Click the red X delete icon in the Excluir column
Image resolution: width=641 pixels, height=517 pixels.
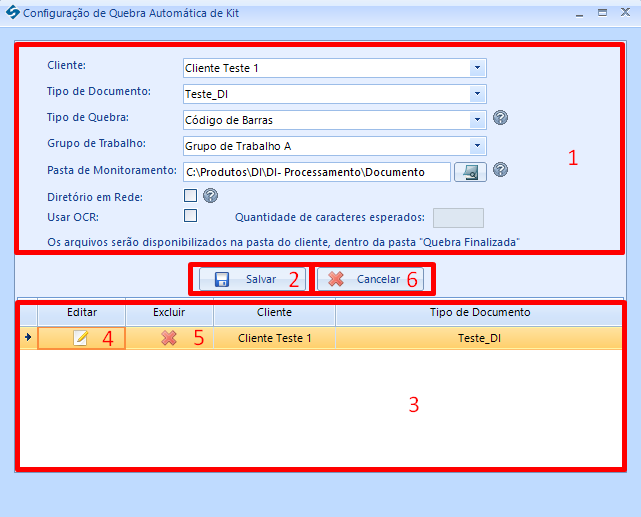(169, 338)
